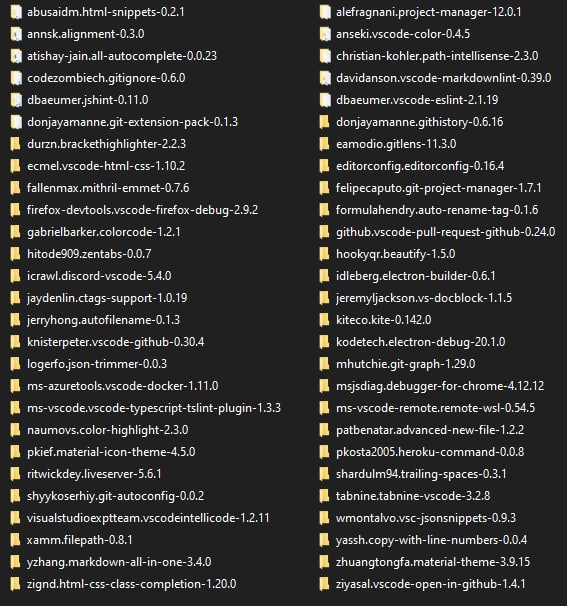Viewport: 567px width, 606px height.
Task: Click the folder icon beside christian-kohler.path-intellisense-2.3.0
Action: point(325,56)
